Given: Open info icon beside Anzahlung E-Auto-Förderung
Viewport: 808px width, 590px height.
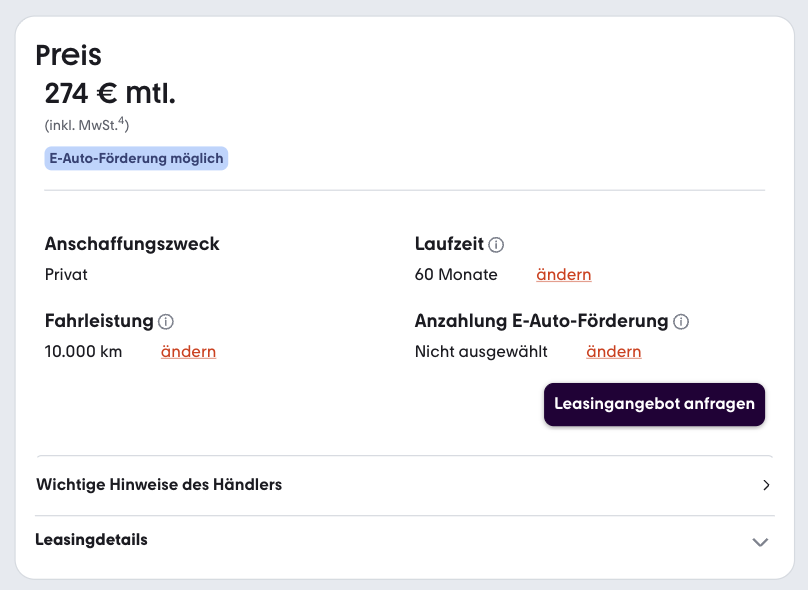Looking at the screenshot, I should tap(681, 322).
